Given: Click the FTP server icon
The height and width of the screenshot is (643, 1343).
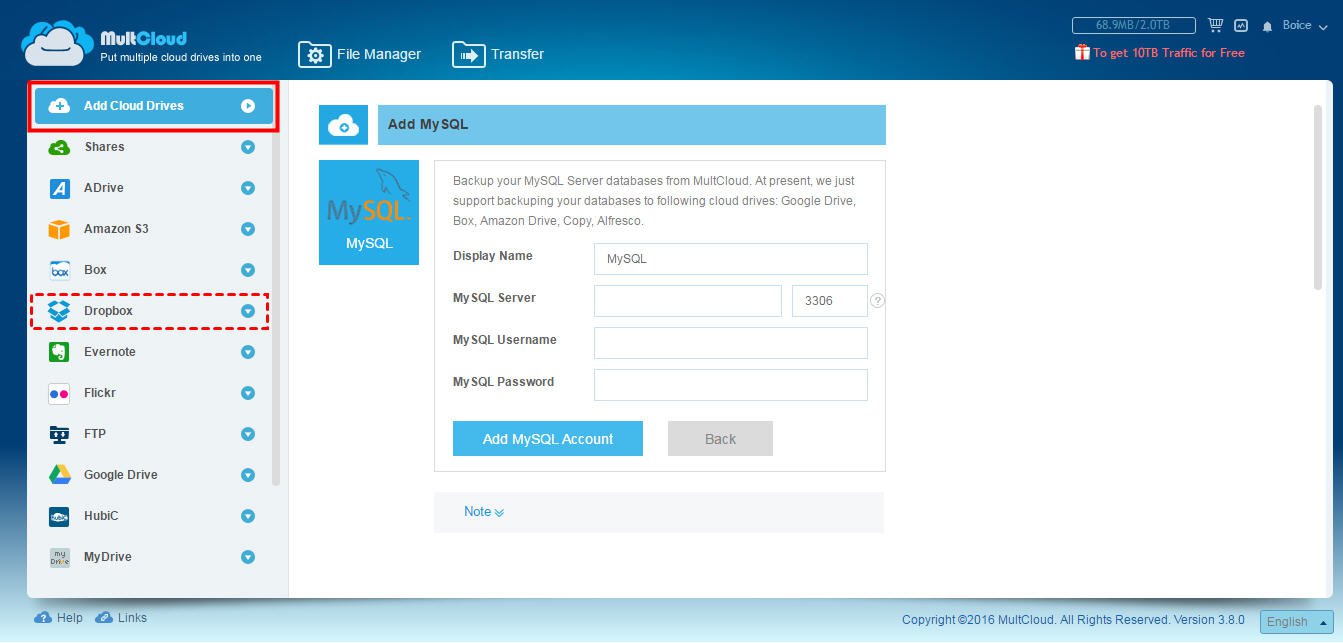Looking at the screenshot, I should pyautogui.click(x=59, y=434).
